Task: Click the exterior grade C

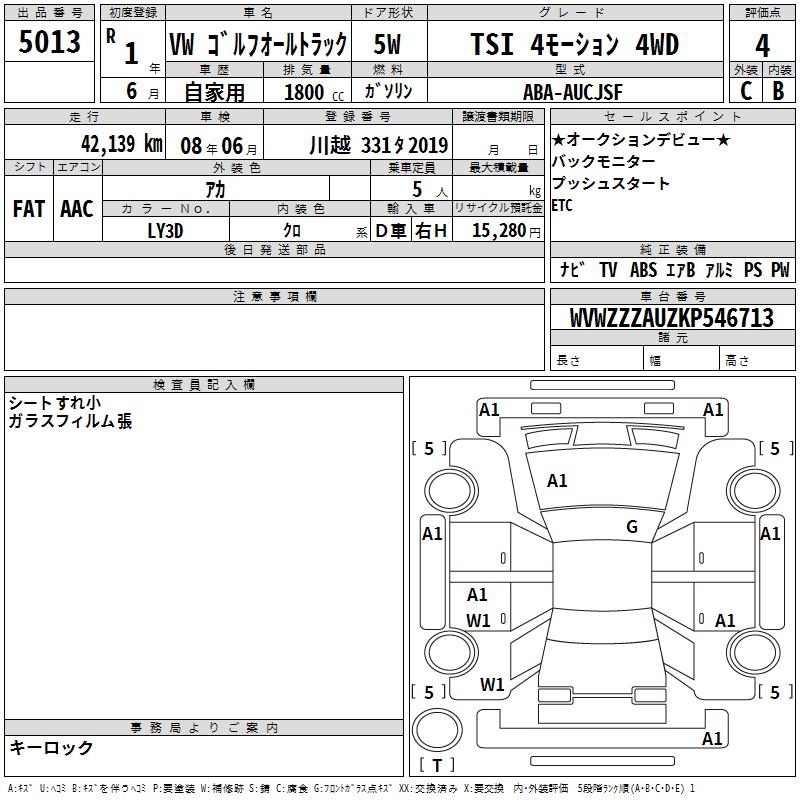Action: coord(746,91)
